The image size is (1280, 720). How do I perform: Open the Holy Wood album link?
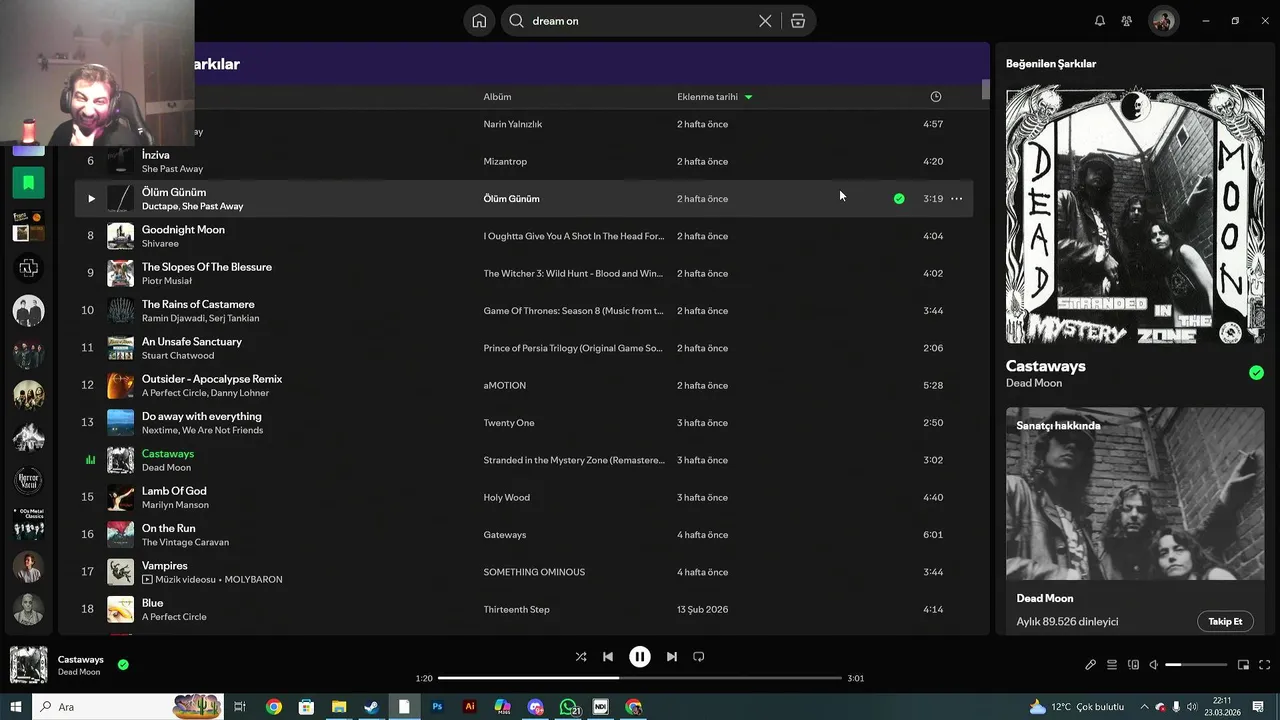click(506, 498)
